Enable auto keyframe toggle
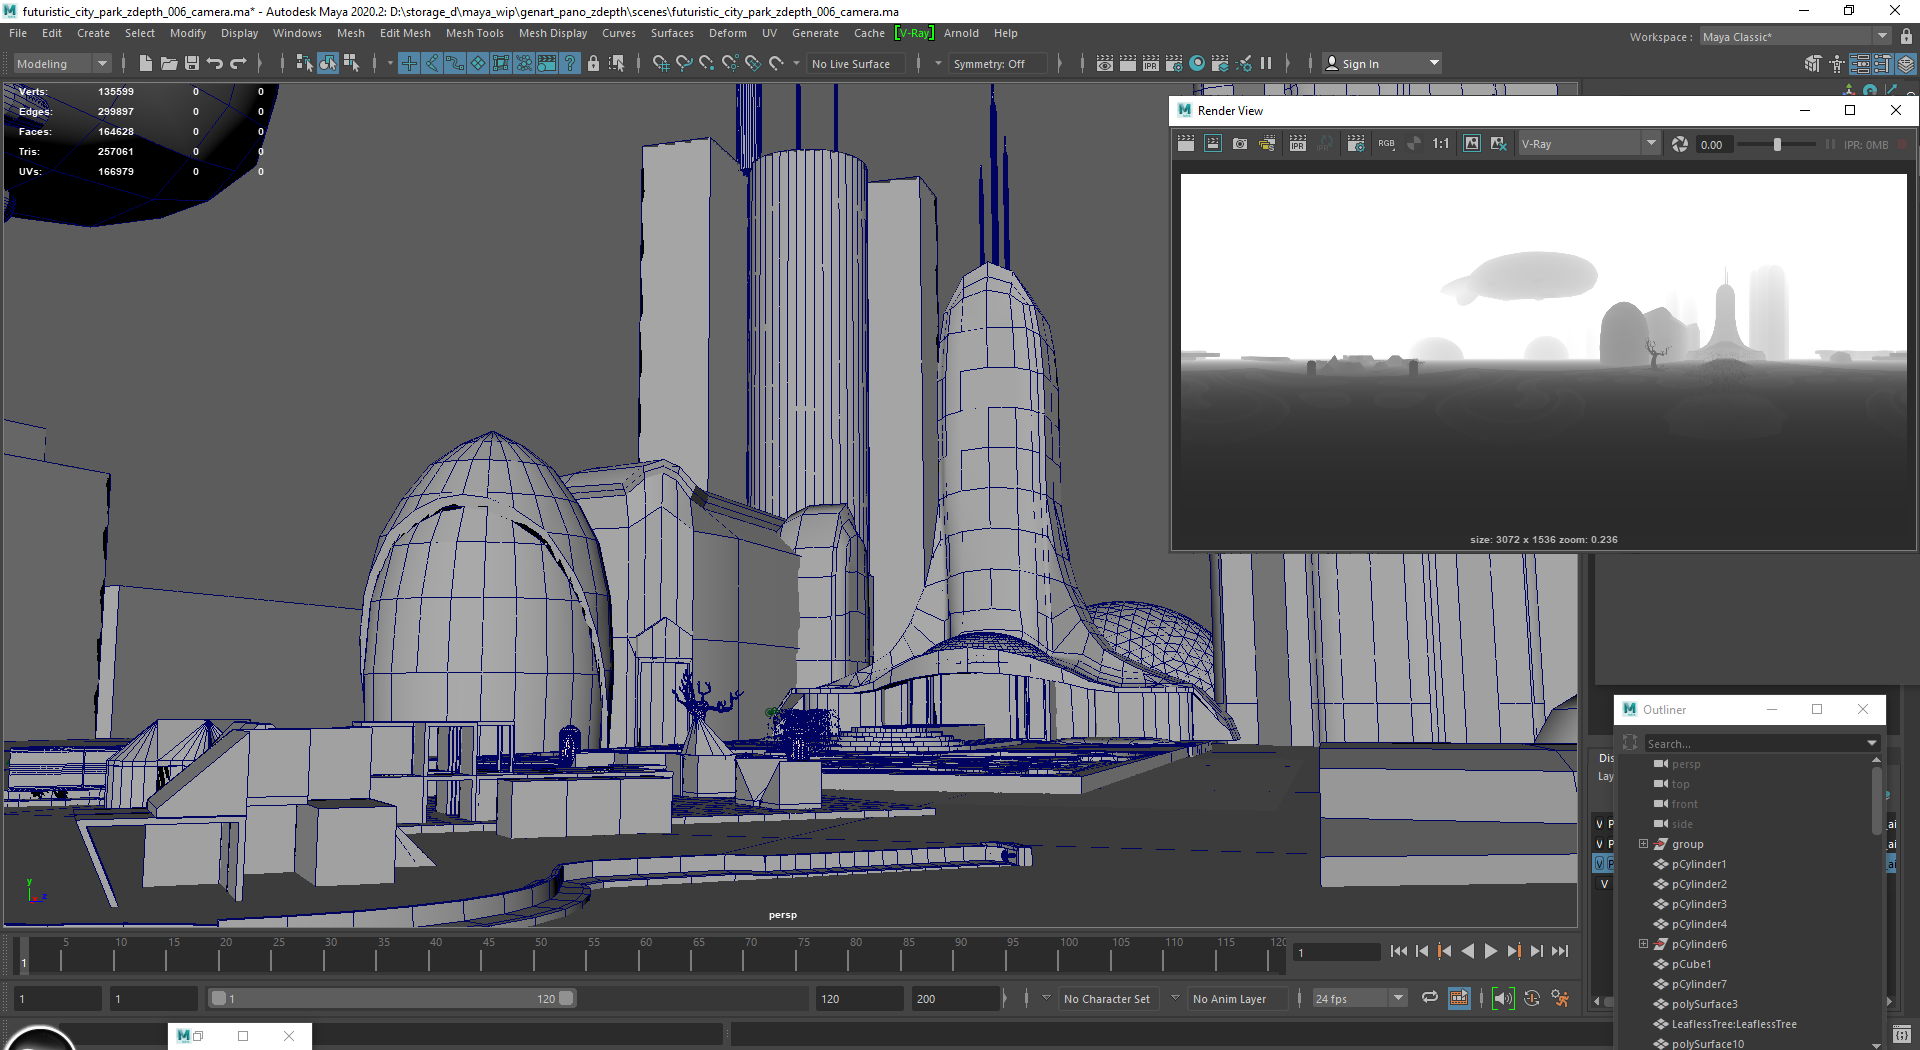1920x1050 pixels. point(1531,998)
